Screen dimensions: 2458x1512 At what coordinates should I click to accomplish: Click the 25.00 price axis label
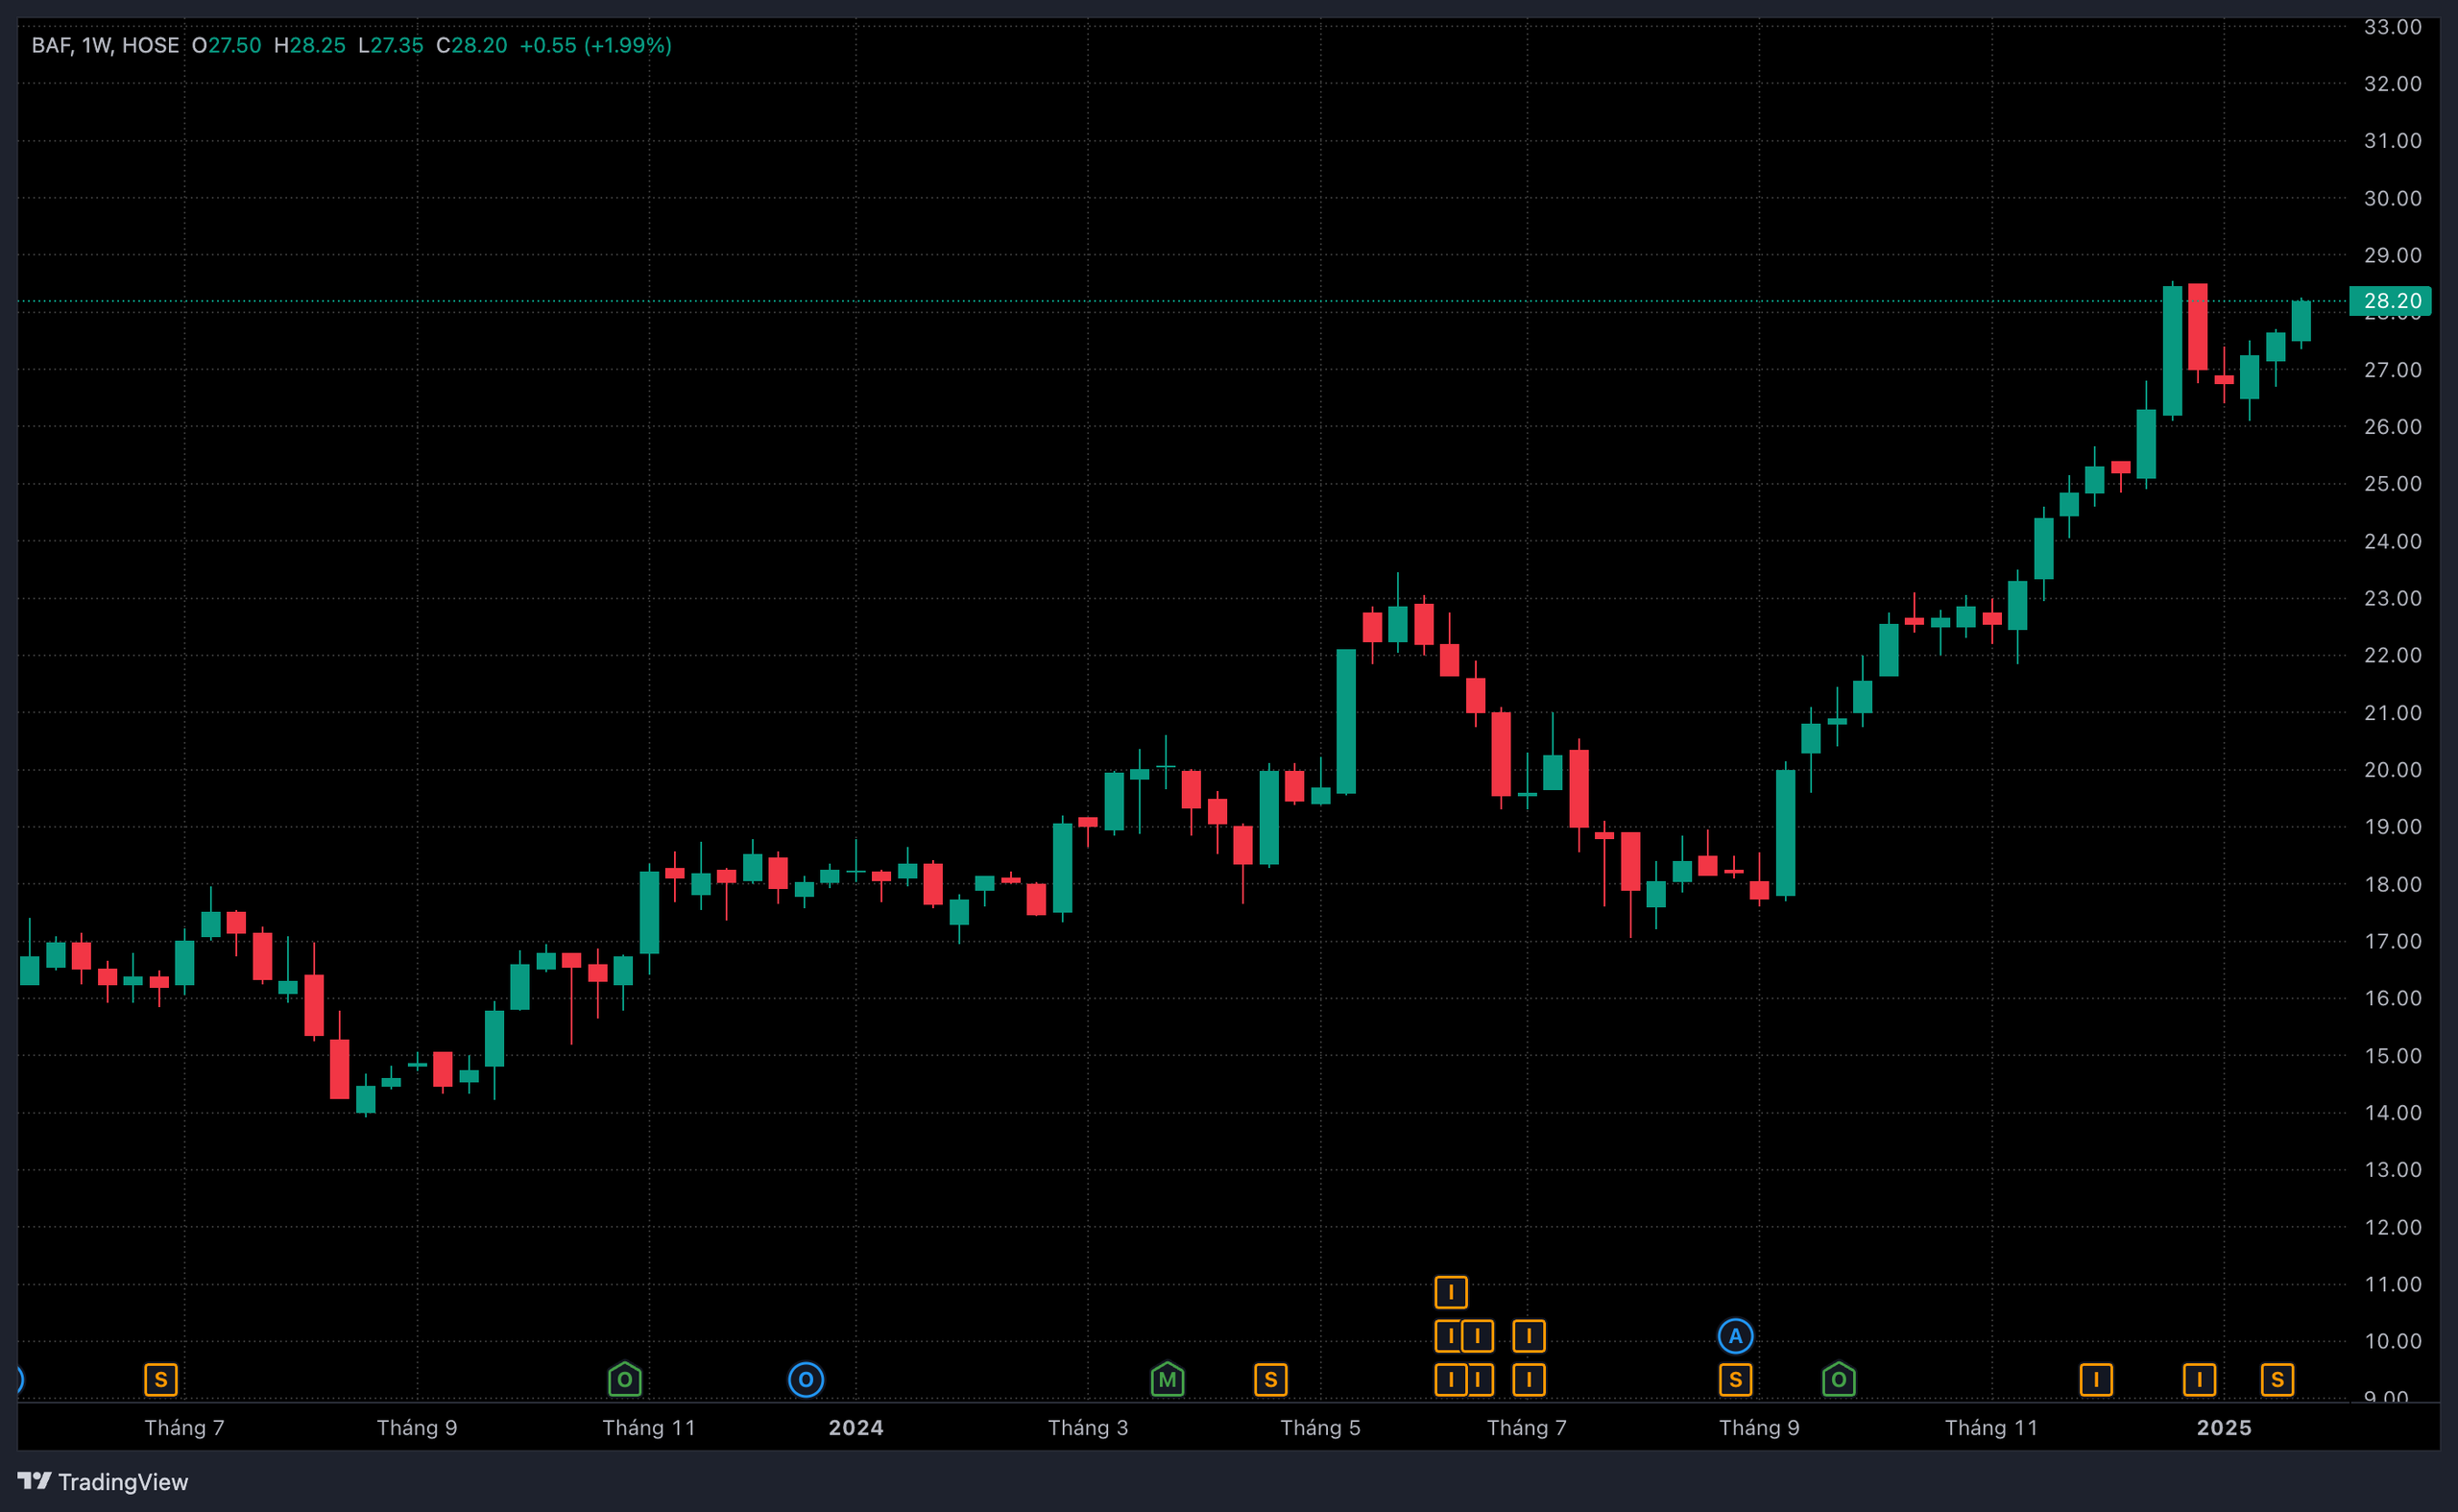click(2393, 484)
